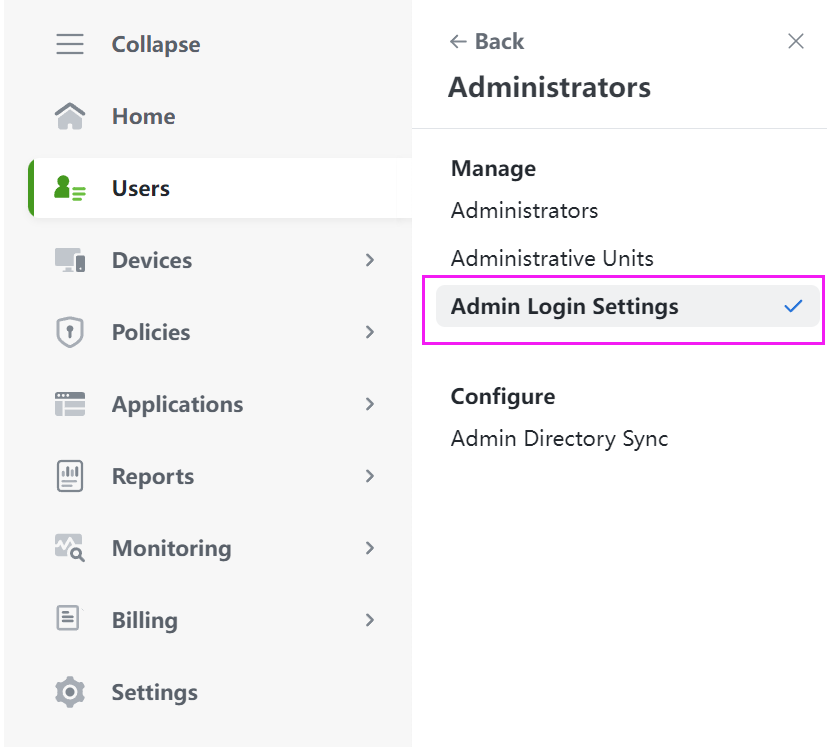The width and height of the screenshot is (827, 747).
Task: Click the Devices monitor icon
Action: click(70, 261)
